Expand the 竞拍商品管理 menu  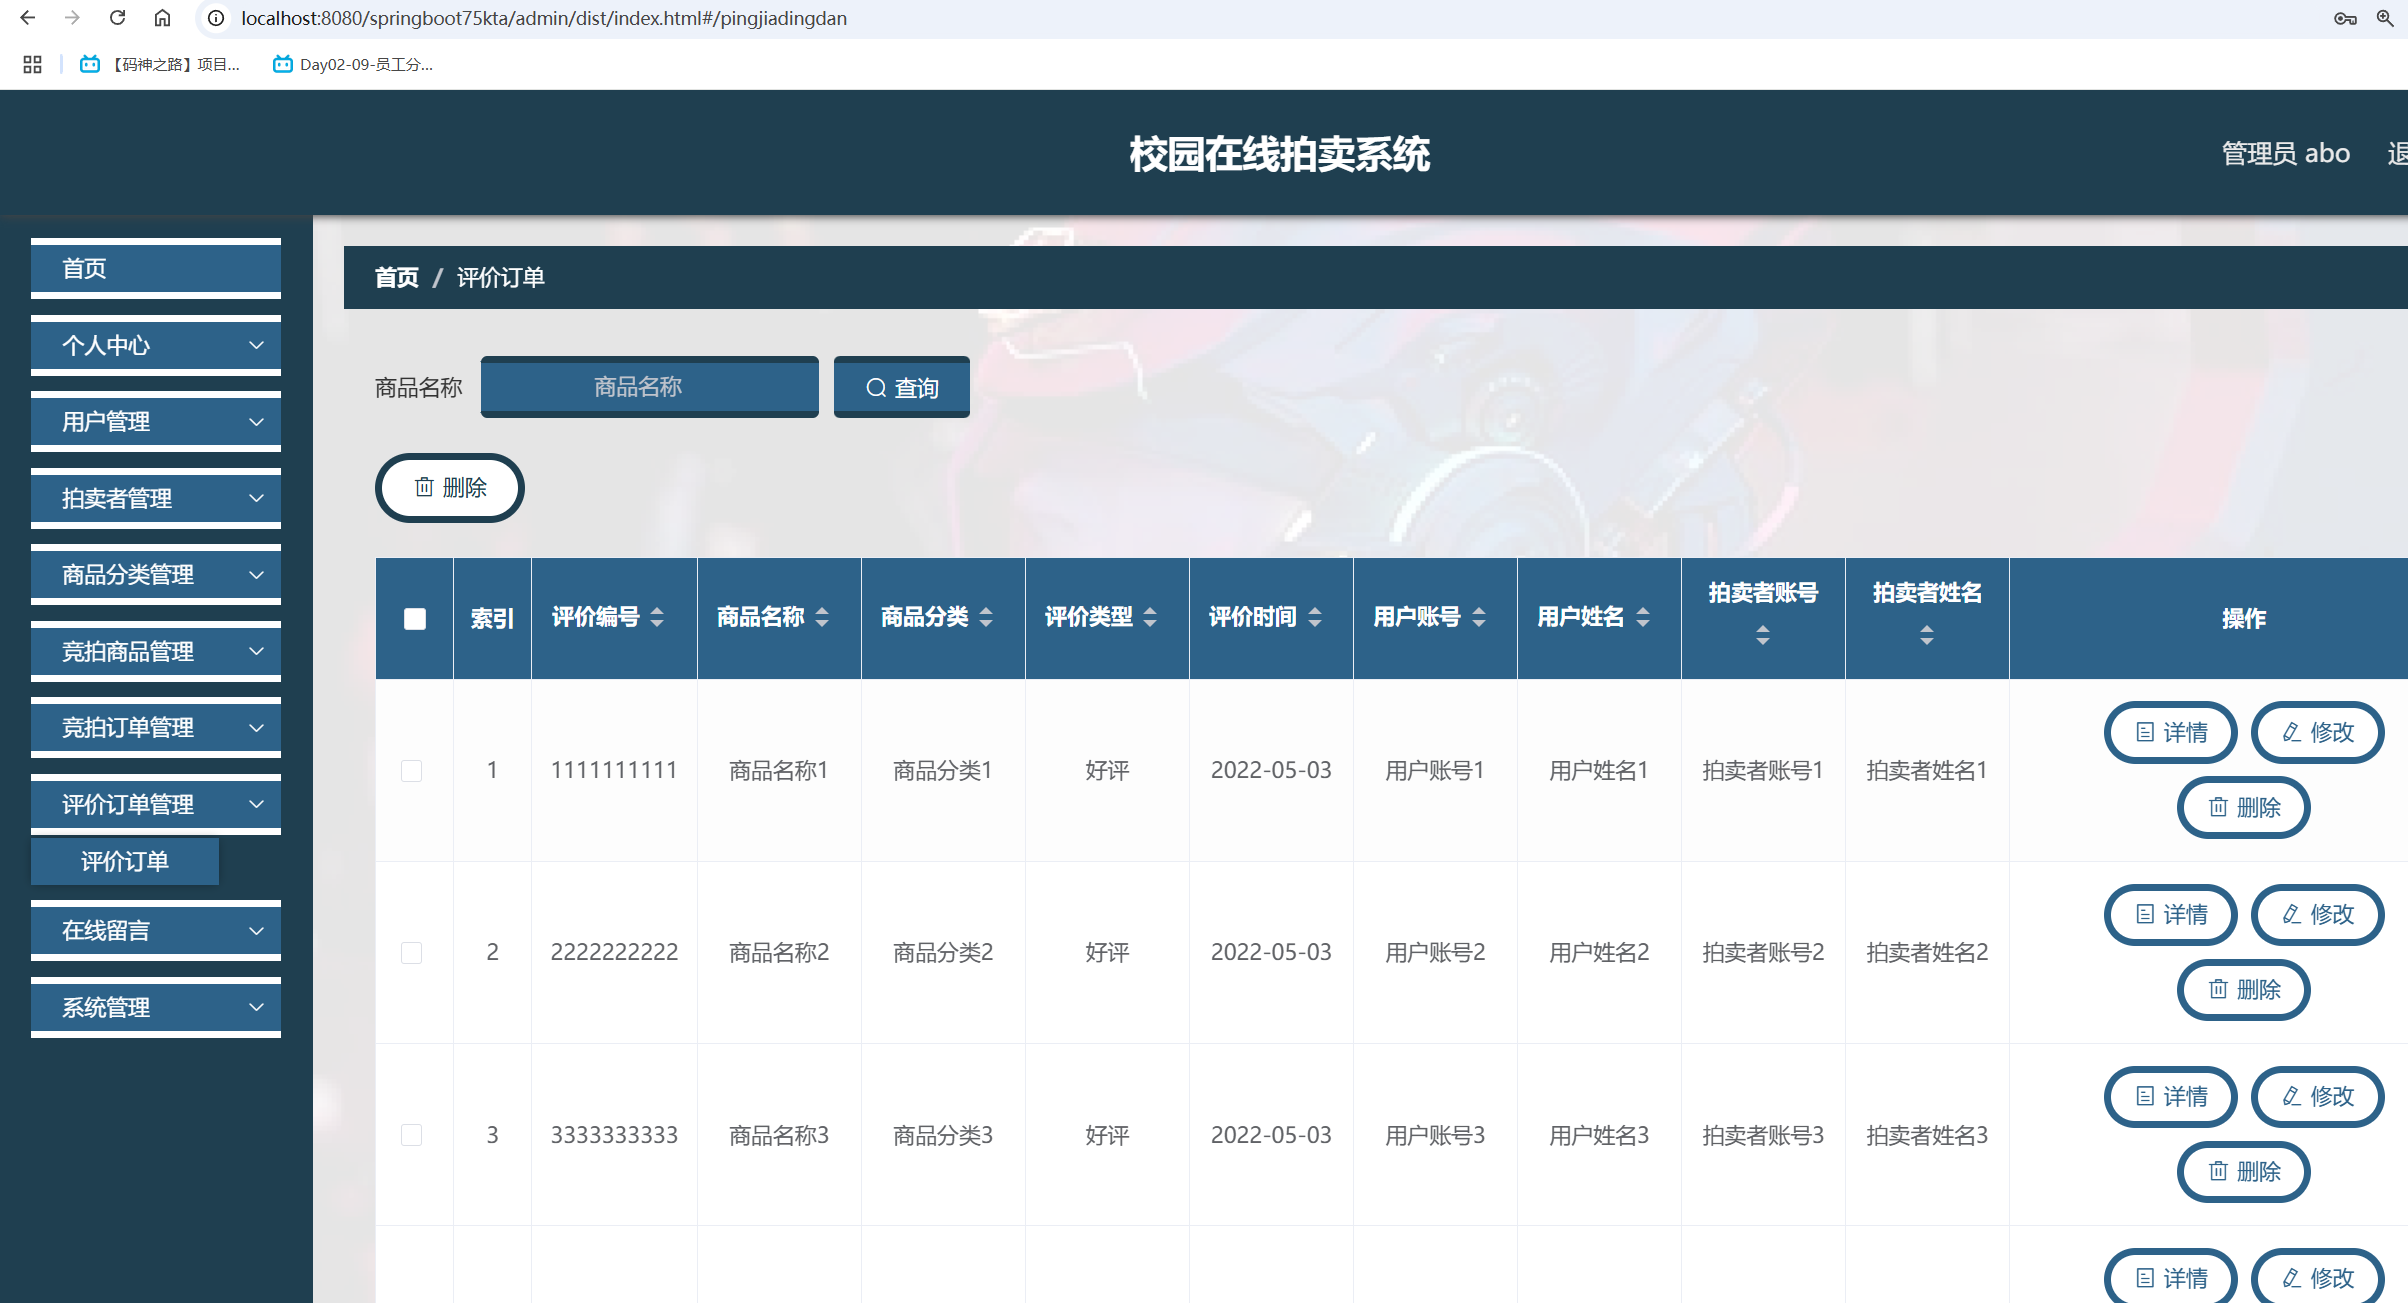coord(156,651)
